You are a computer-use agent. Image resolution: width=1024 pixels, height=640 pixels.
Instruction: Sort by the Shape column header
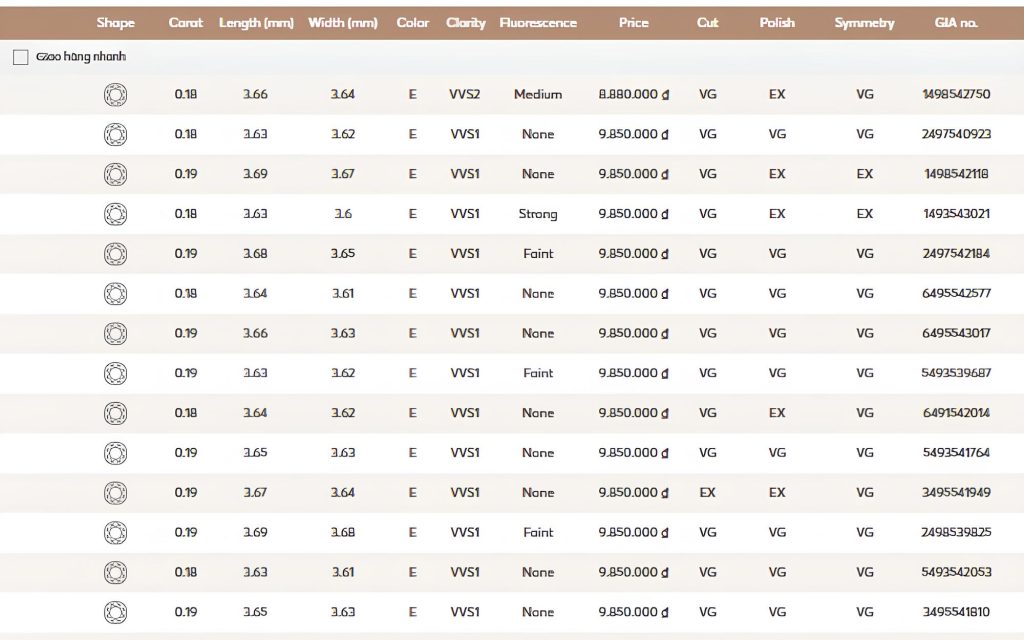coord(116,23)
